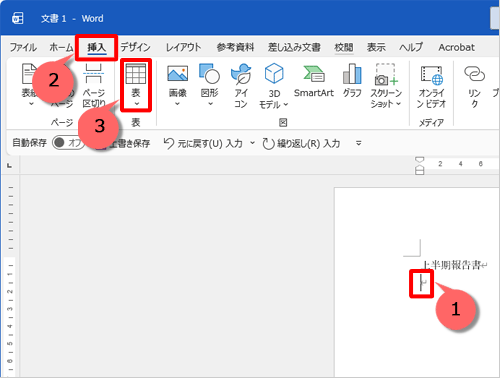Click the first line indent marker on ruler
The width and height of the screenshot is (500, 378).
tap(420, 160)
